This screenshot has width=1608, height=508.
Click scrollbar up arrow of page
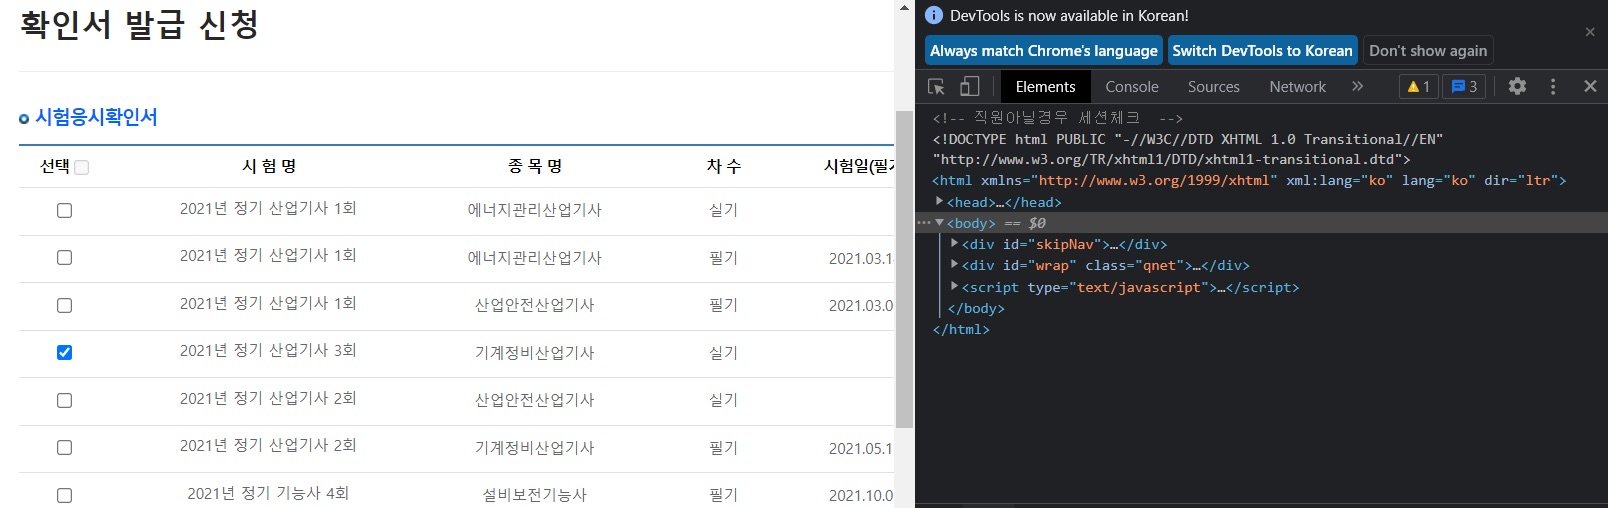[x=904, y=7]
